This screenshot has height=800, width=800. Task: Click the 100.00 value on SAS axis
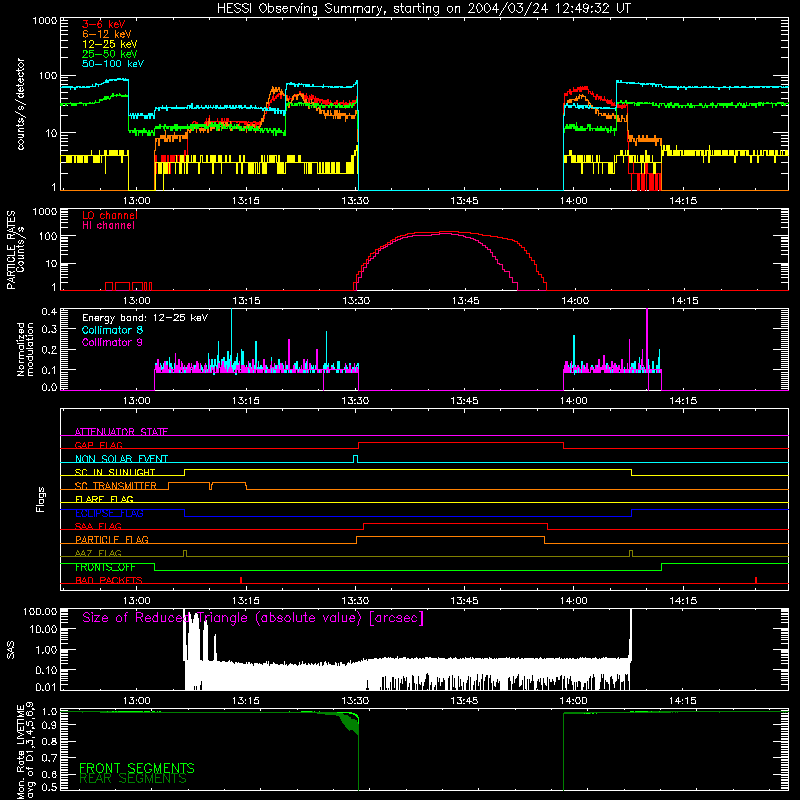point(39,612)
